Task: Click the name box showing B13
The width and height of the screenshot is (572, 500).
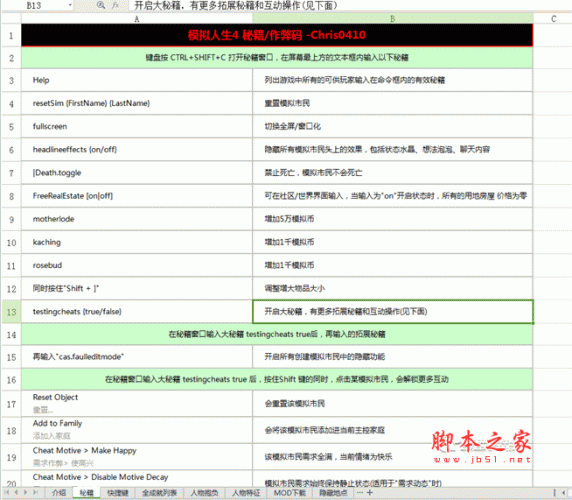Action: pos(34,5)
